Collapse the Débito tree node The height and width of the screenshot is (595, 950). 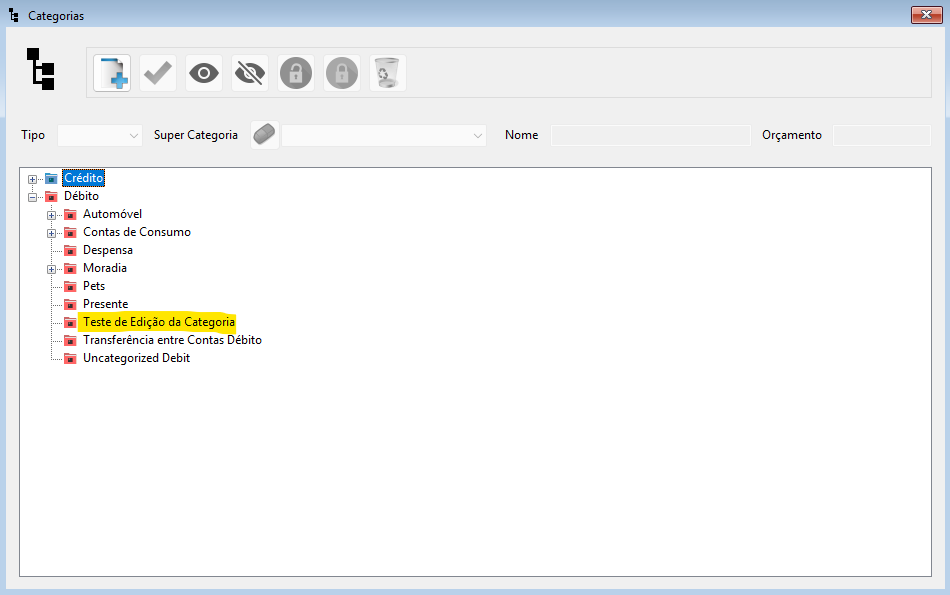33,197
